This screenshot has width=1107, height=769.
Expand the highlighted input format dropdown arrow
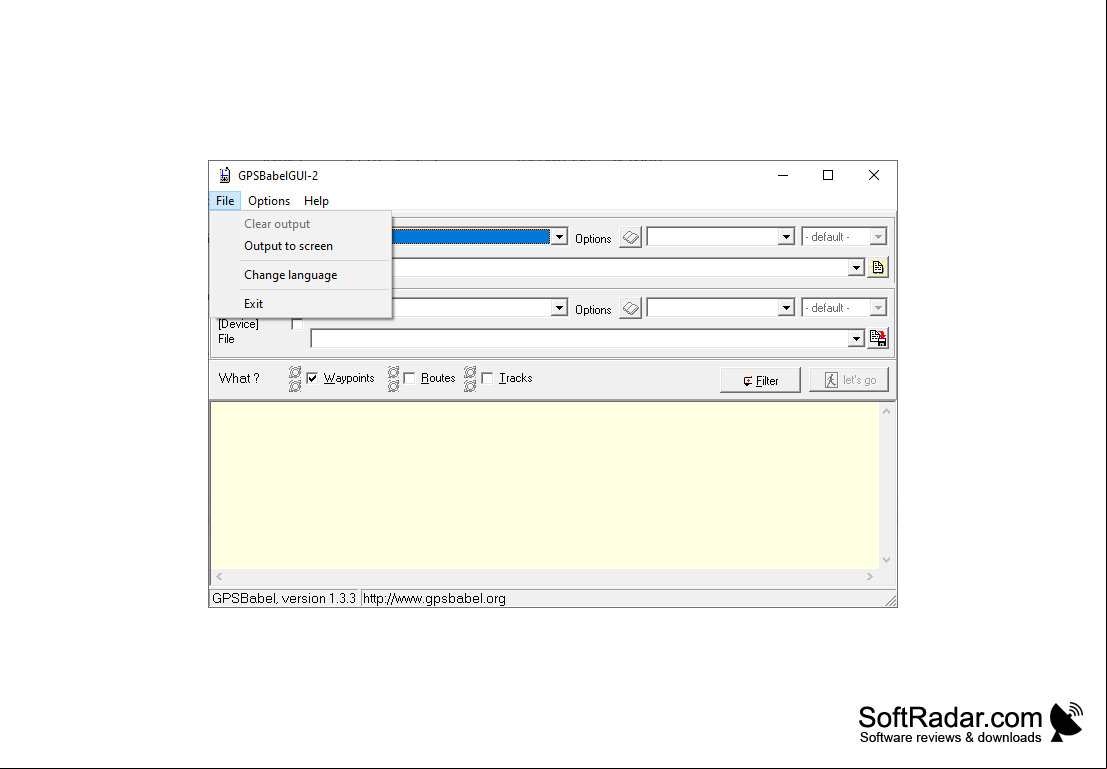(x=559, y=237)
